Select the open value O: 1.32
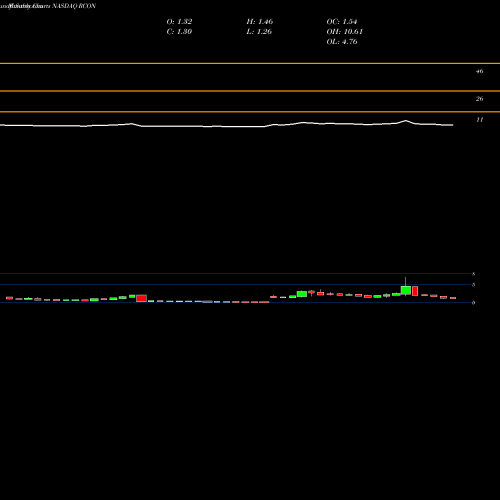 click(179, 21)
